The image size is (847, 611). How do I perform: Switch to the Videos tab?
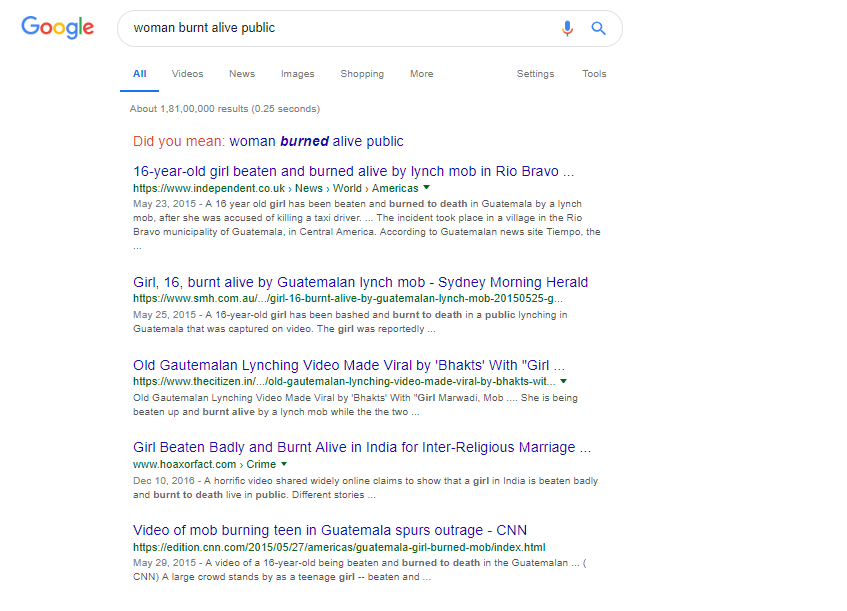pyautogui.click(x=187, y=74)
